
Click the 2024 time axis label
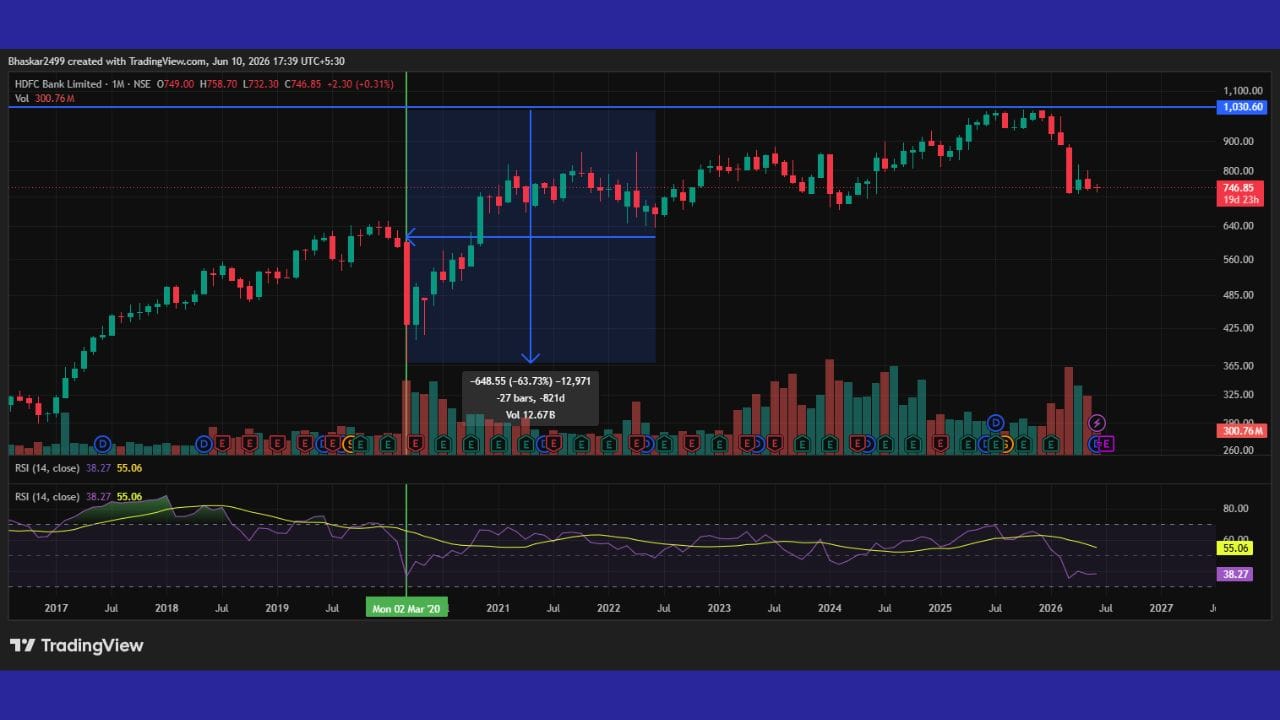tap(829, 607)
